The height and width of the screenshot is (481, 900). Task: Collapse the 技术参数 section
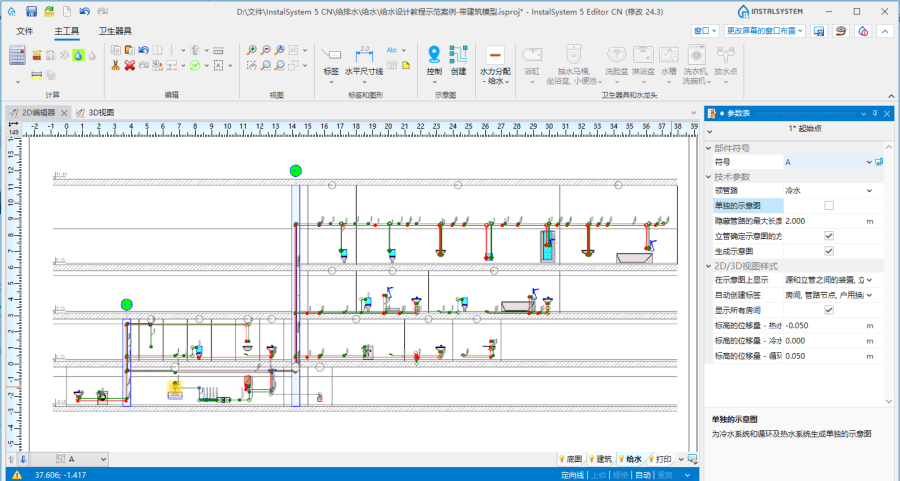(710, 176)
